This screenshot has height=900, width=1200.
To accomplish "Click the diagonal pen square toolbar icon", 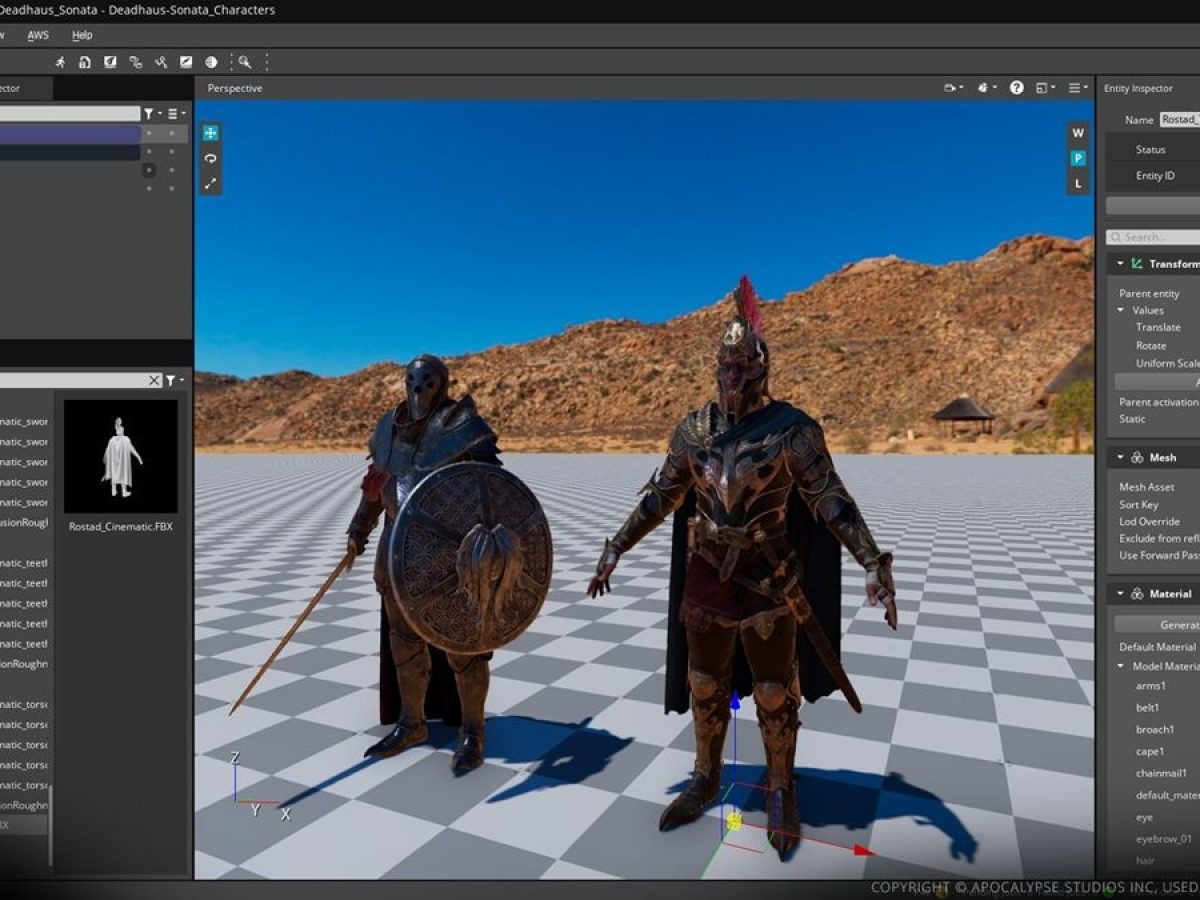I will click(186, 62).
